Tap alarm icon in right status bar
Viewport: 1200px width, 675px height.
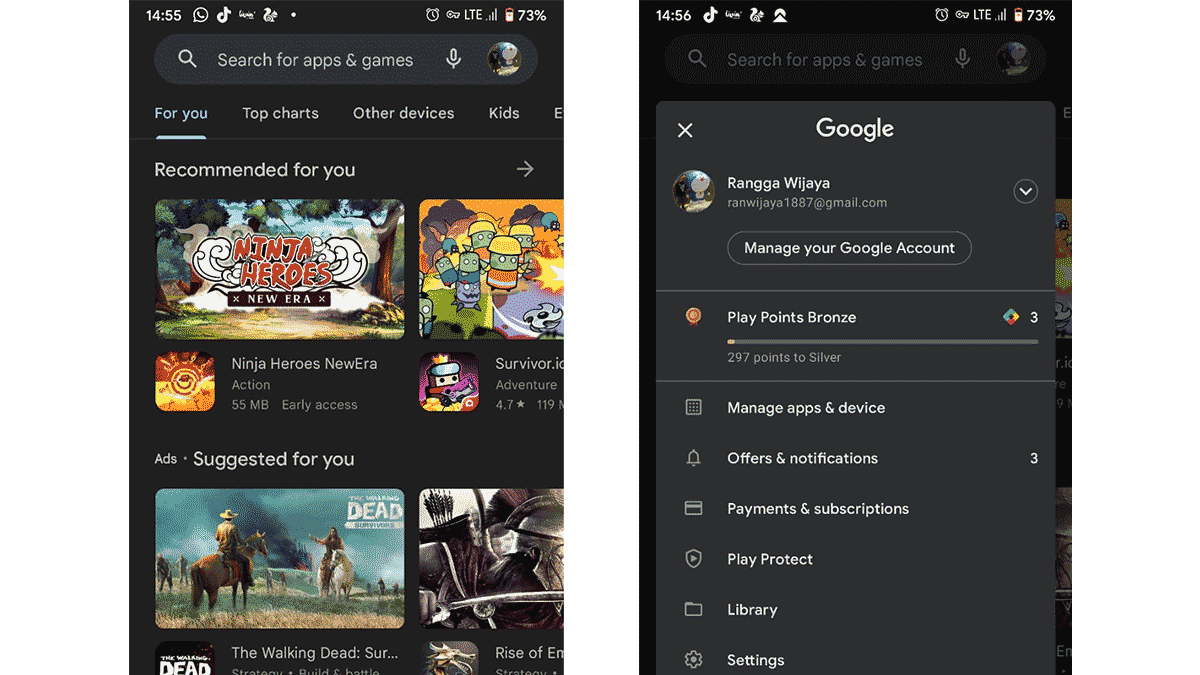coord(942,15)
